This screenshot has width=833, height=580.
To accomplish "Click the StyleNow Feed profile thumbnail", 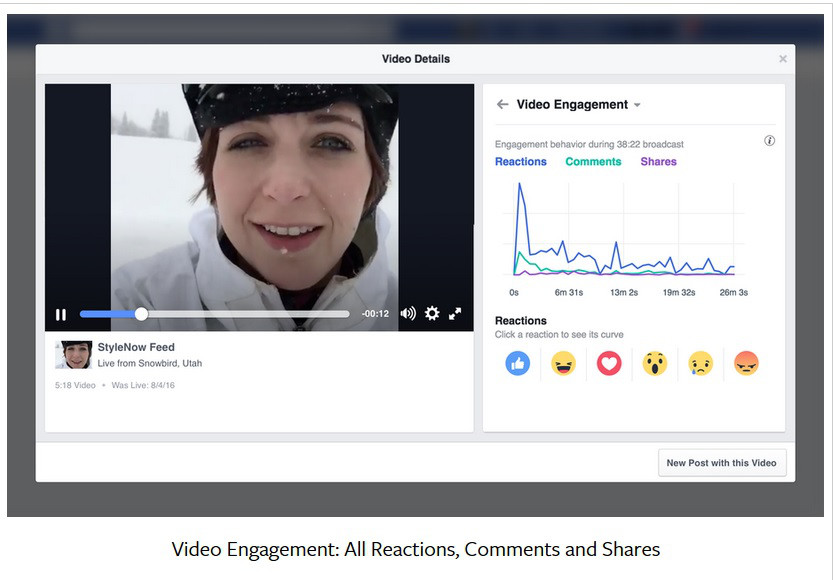I will (73, 355).
